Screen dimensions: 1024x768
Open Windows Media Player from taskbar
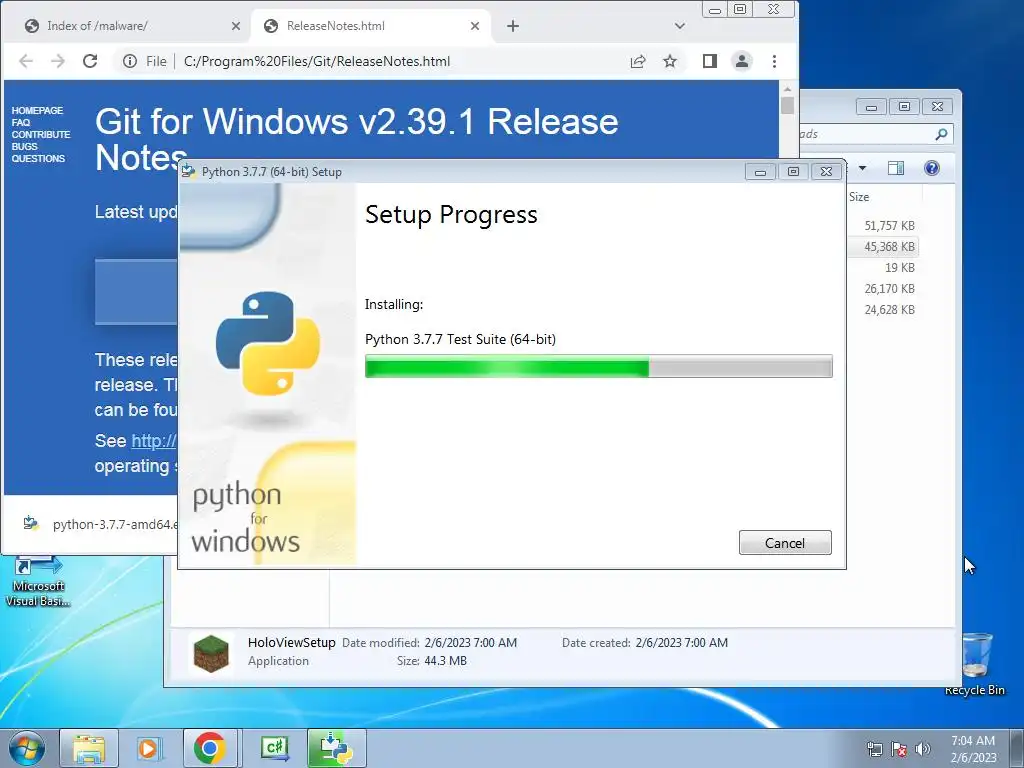(x=149, y=748)
